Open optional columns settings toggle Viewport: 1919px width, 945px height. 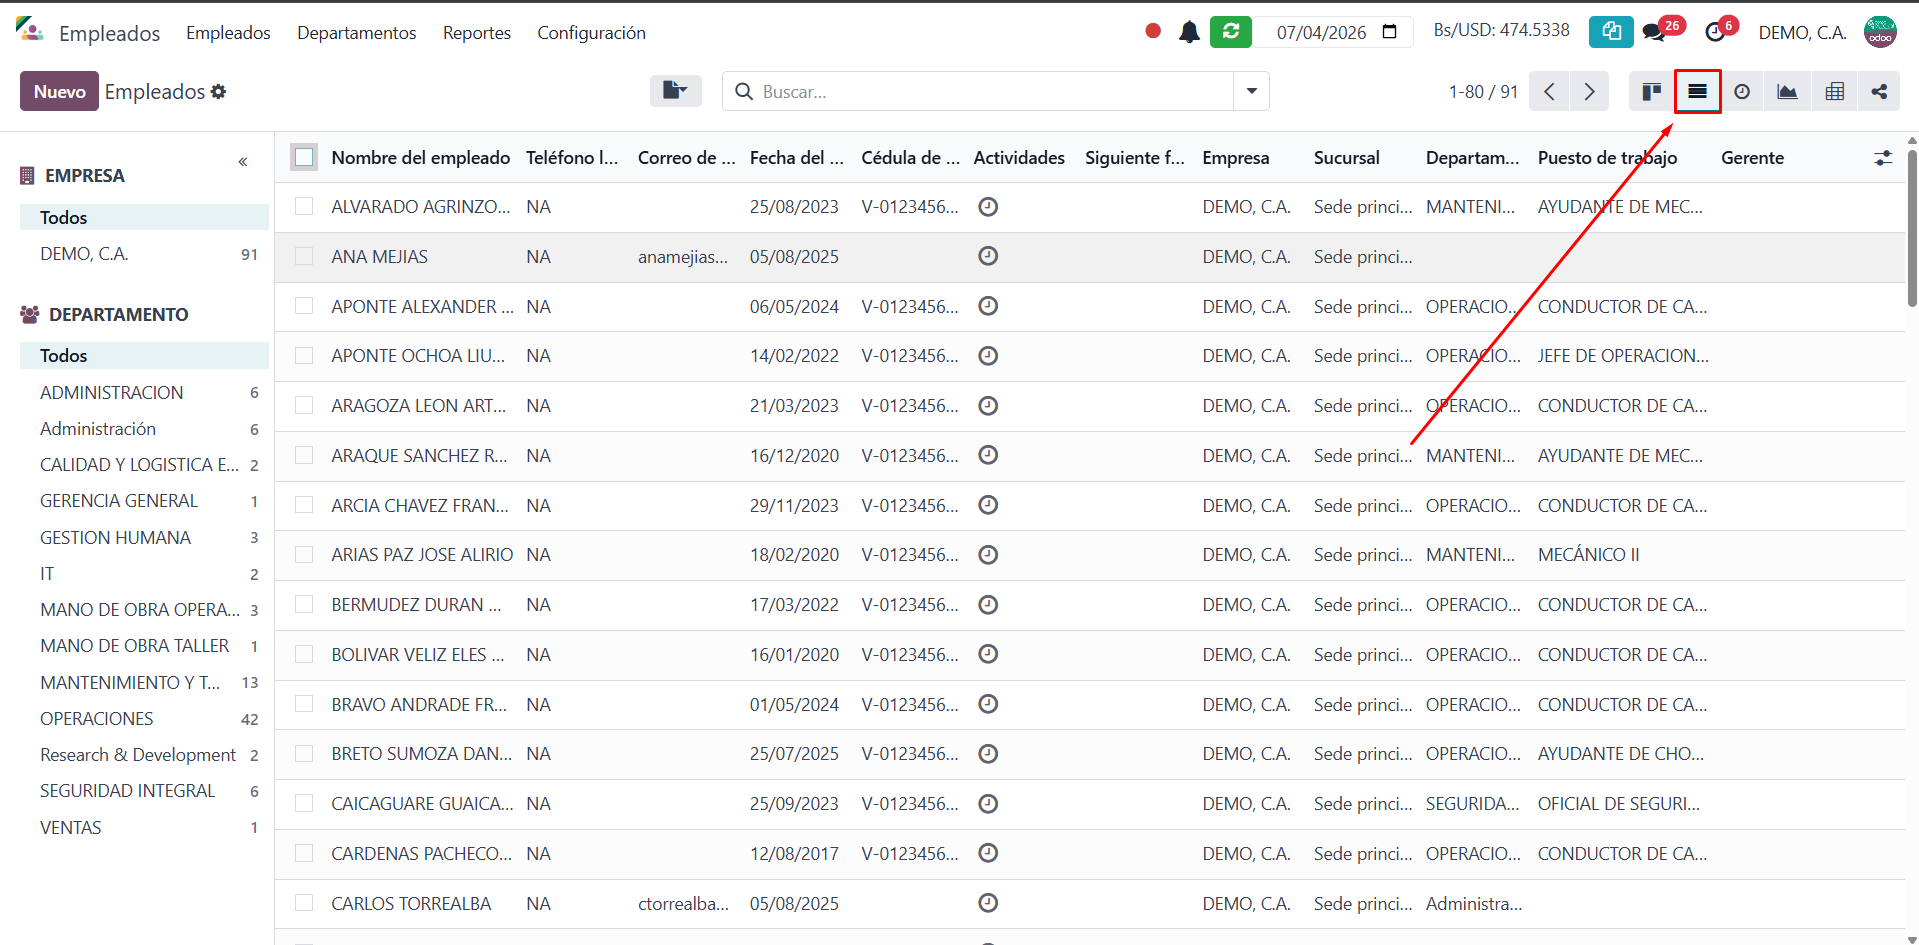pos(1883,158)
